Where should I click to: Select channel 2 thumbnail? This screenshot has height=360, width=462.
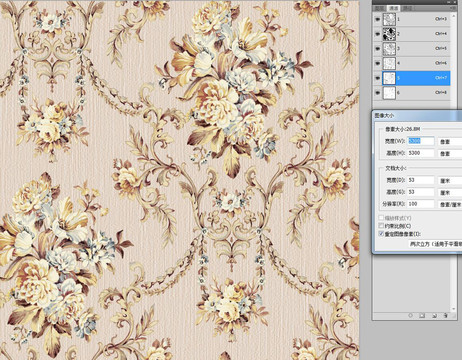click(389, 34)
